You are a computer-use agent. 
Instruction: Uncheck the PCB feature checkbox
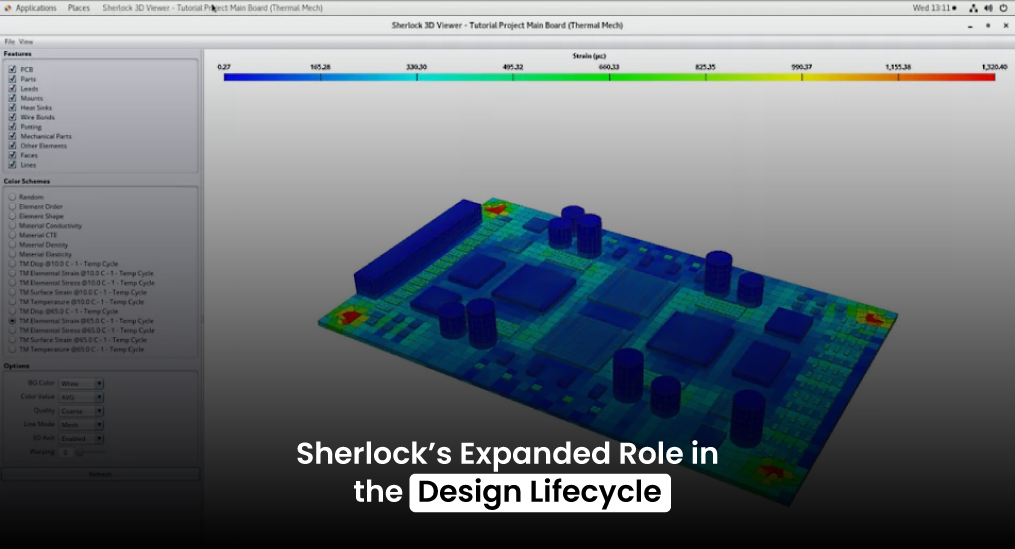(x=12, y=69)
